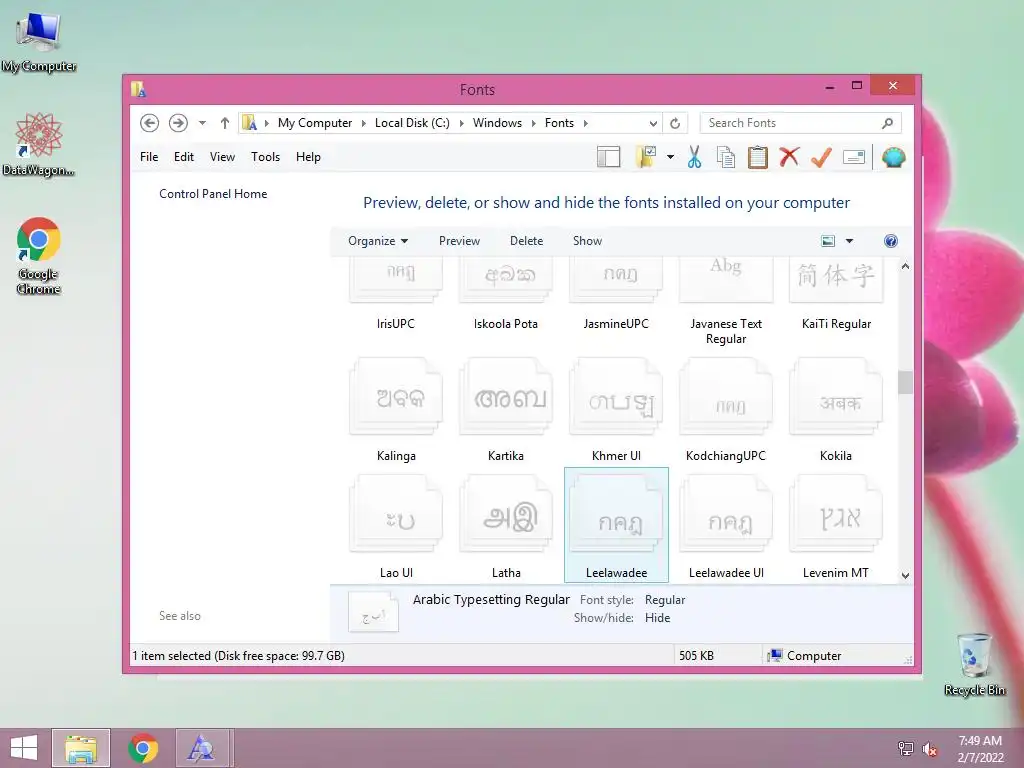
Task: Click the Cut scissors icon
Action: 694,157
